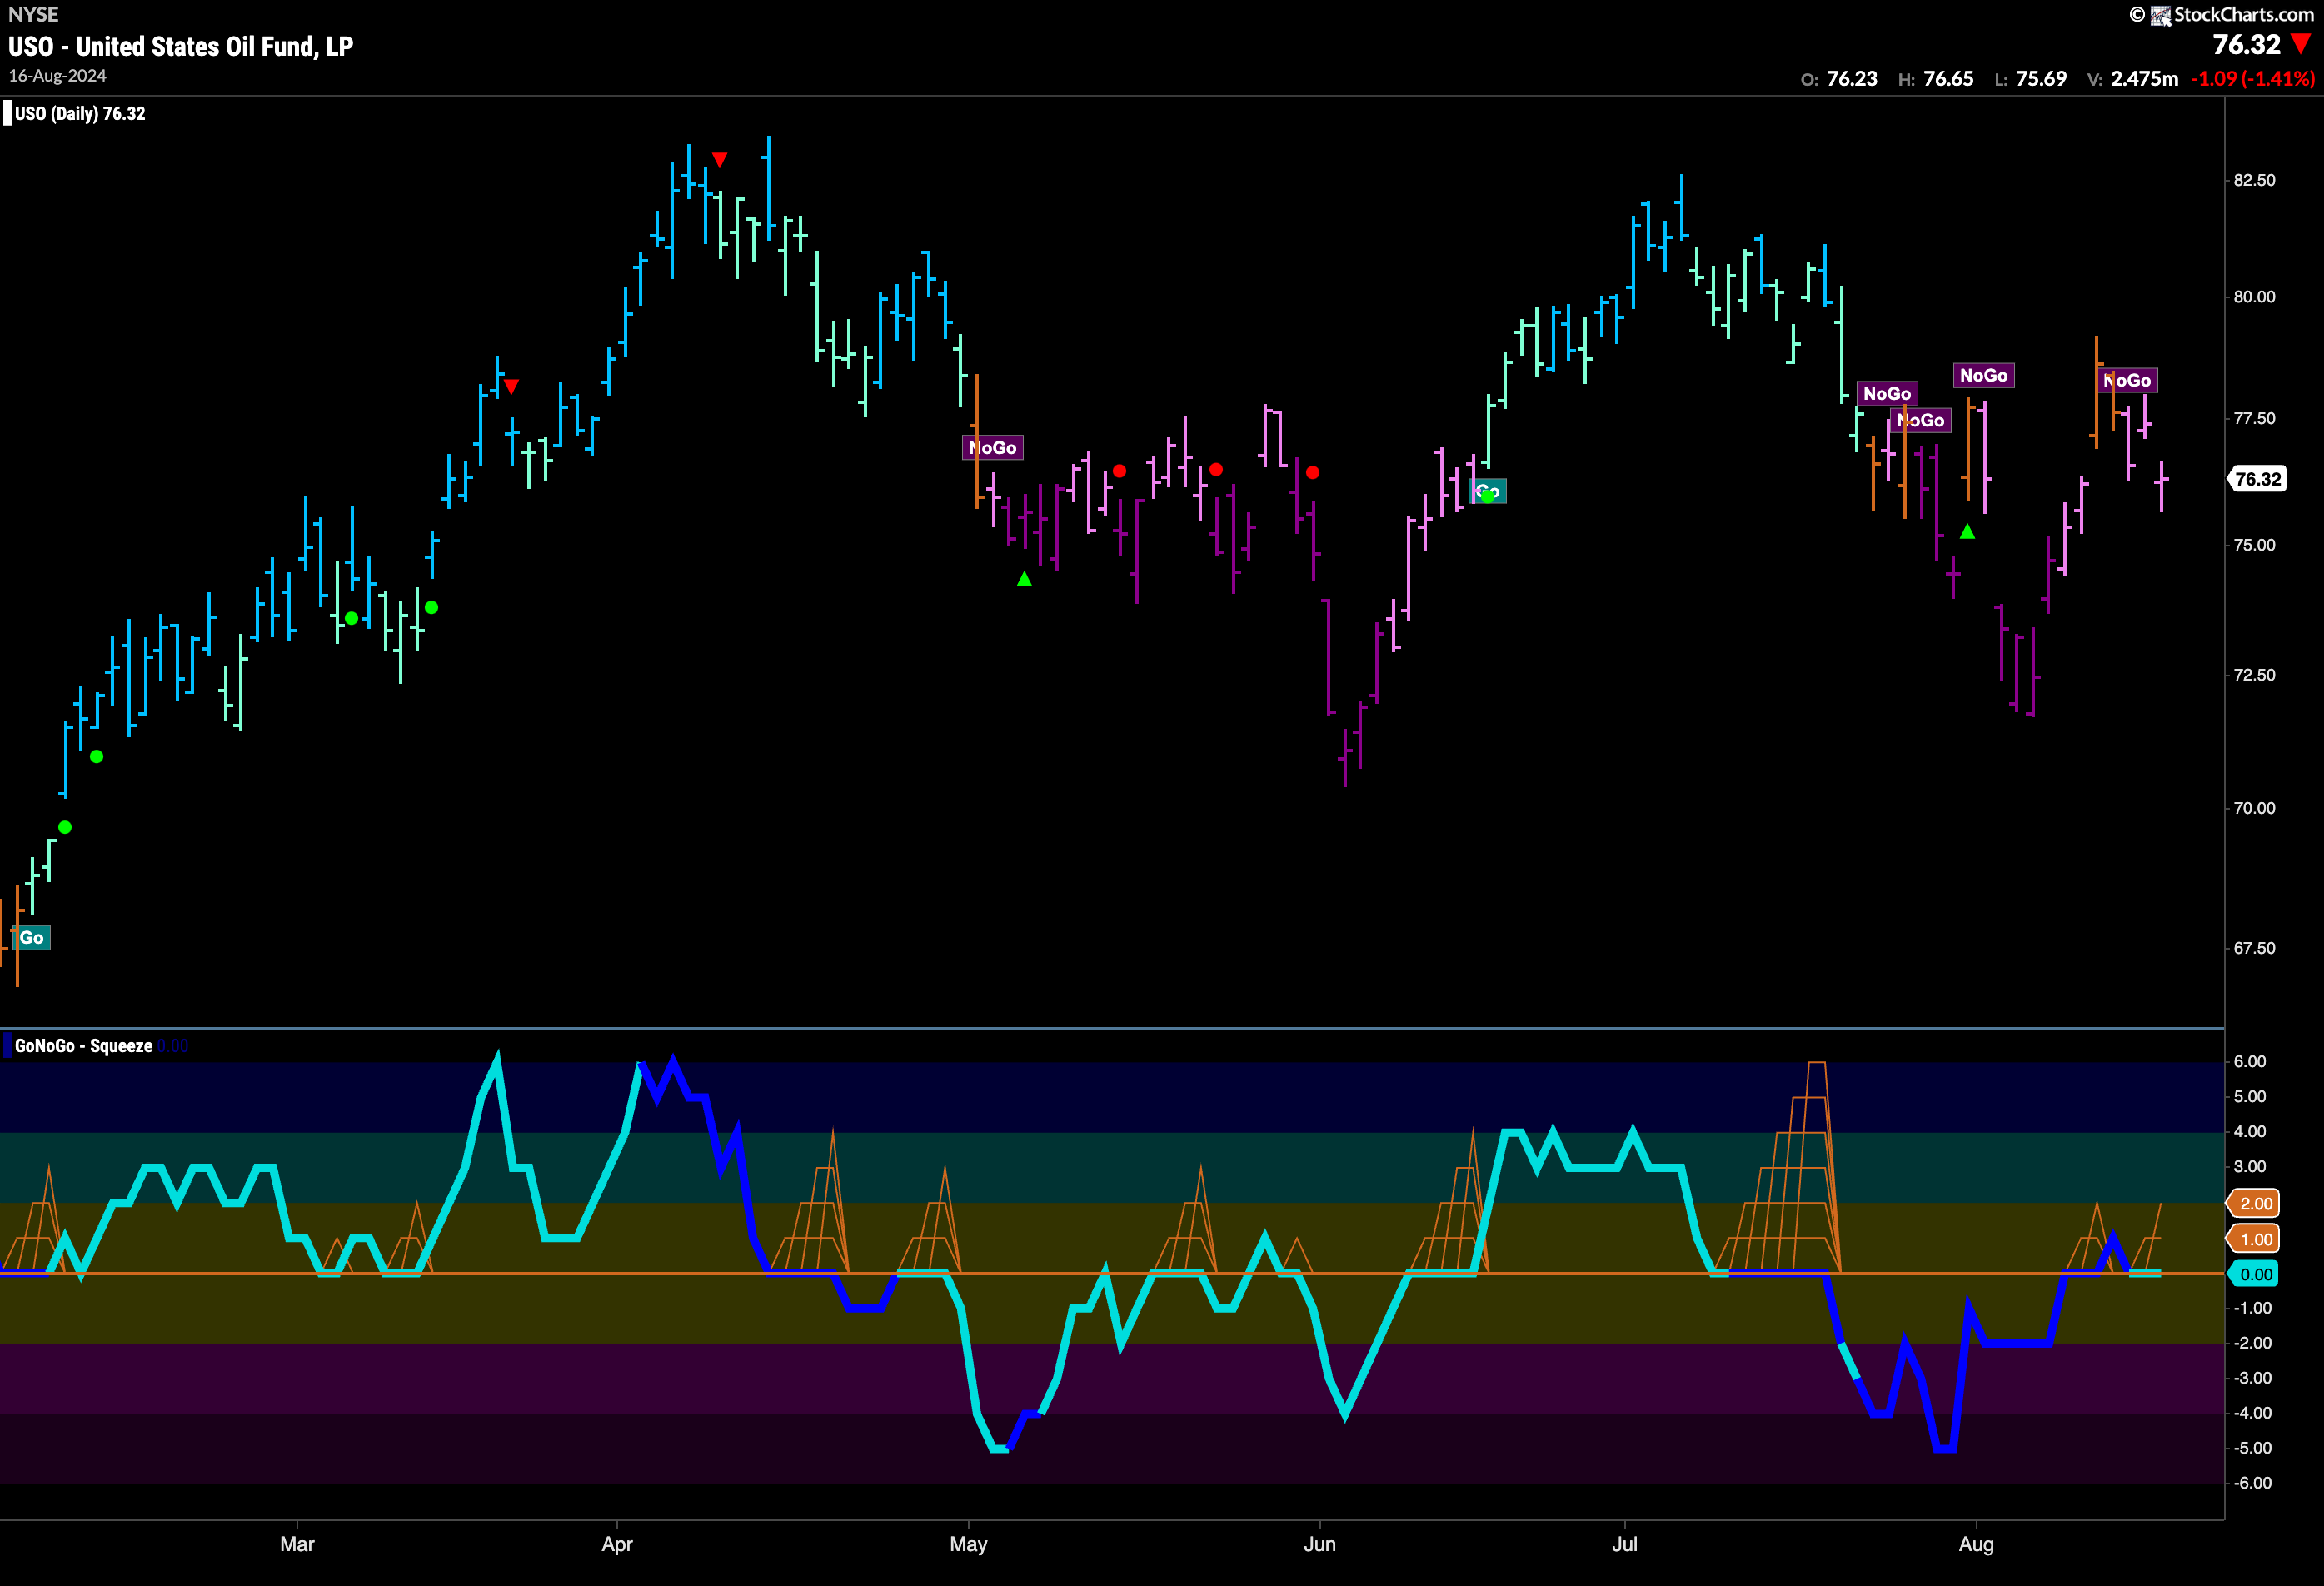The height and width of the screenshot is (1586, 2324).
Task: Click the green up triangle in early May
Action: point(1024,579)
